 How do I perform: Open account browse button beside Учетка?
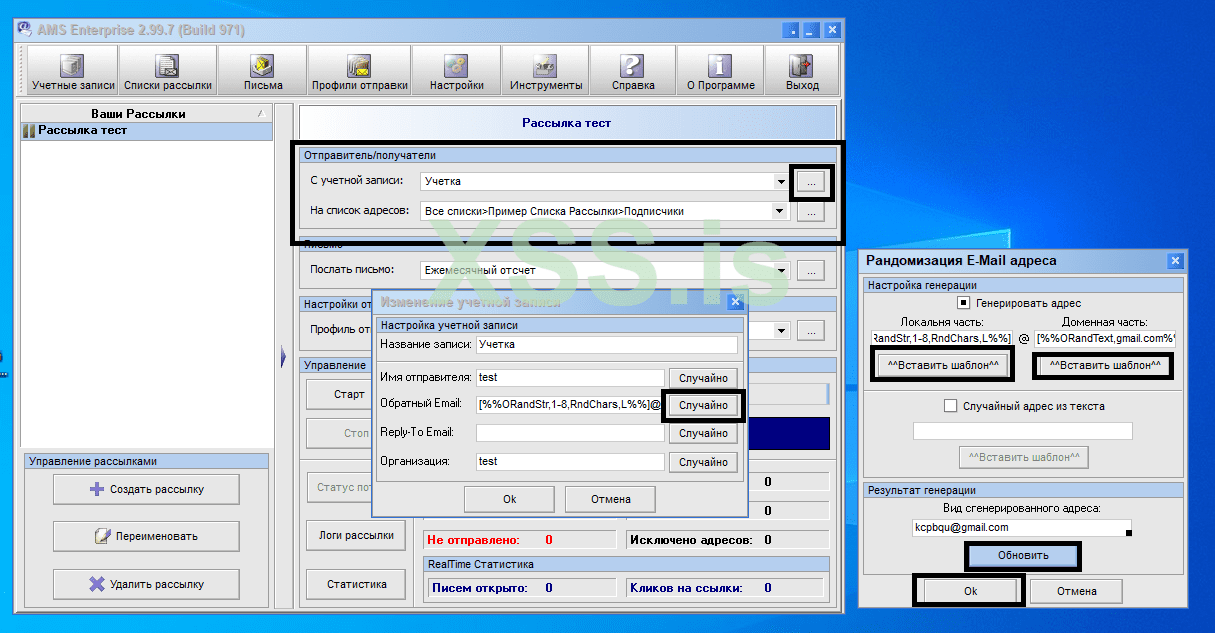click(812, 182)
